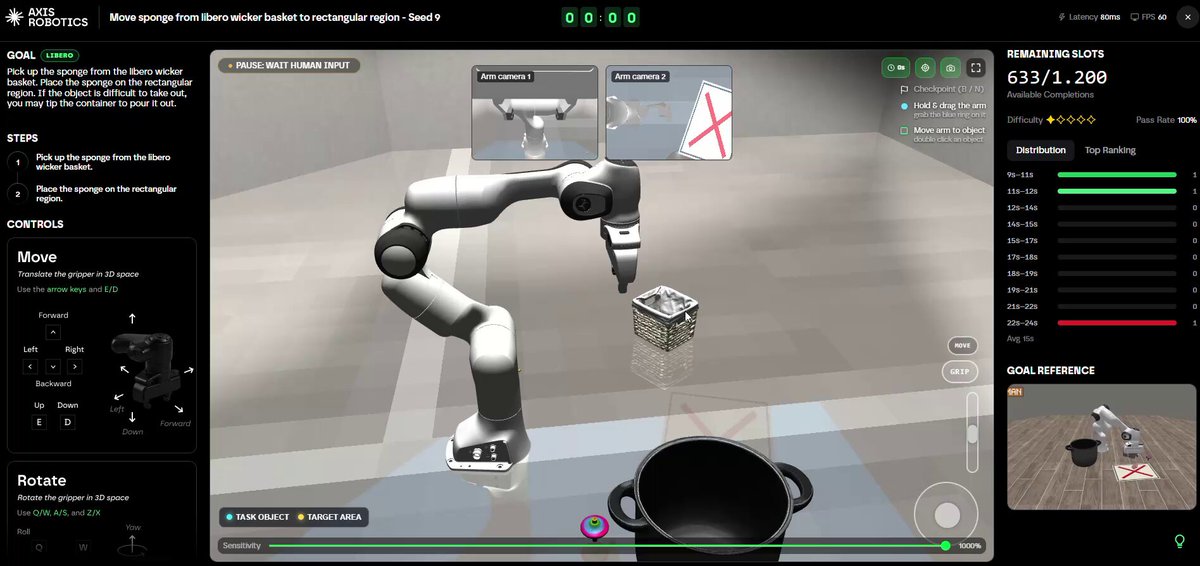This screenshot has width=1200, height=566.
Task: Click the Avg 15s text
Action: pos(1020,338)
